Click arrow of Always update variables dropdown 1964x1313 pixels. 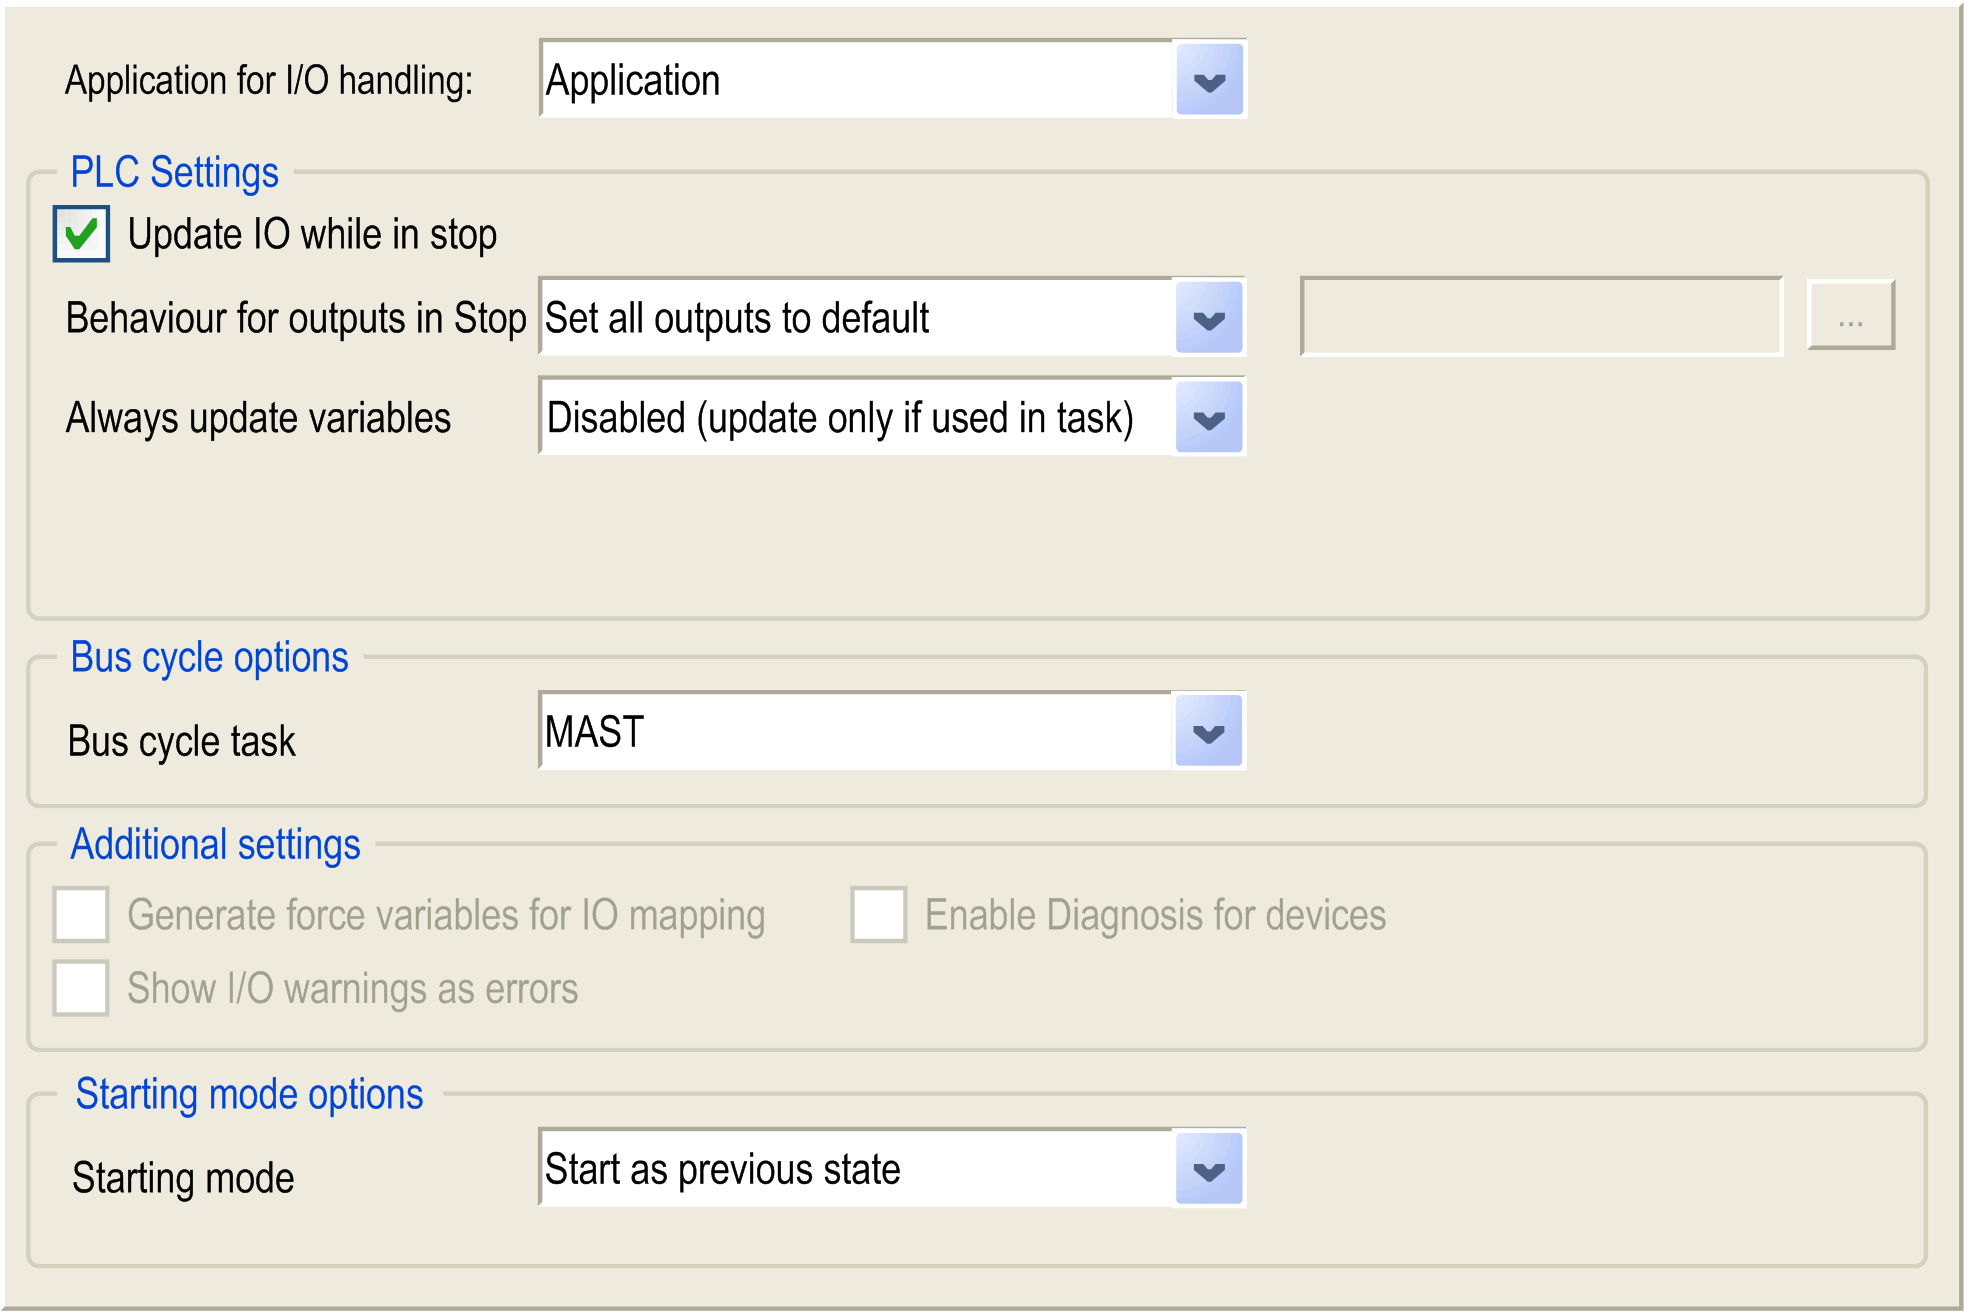[x=1209, y=418]
